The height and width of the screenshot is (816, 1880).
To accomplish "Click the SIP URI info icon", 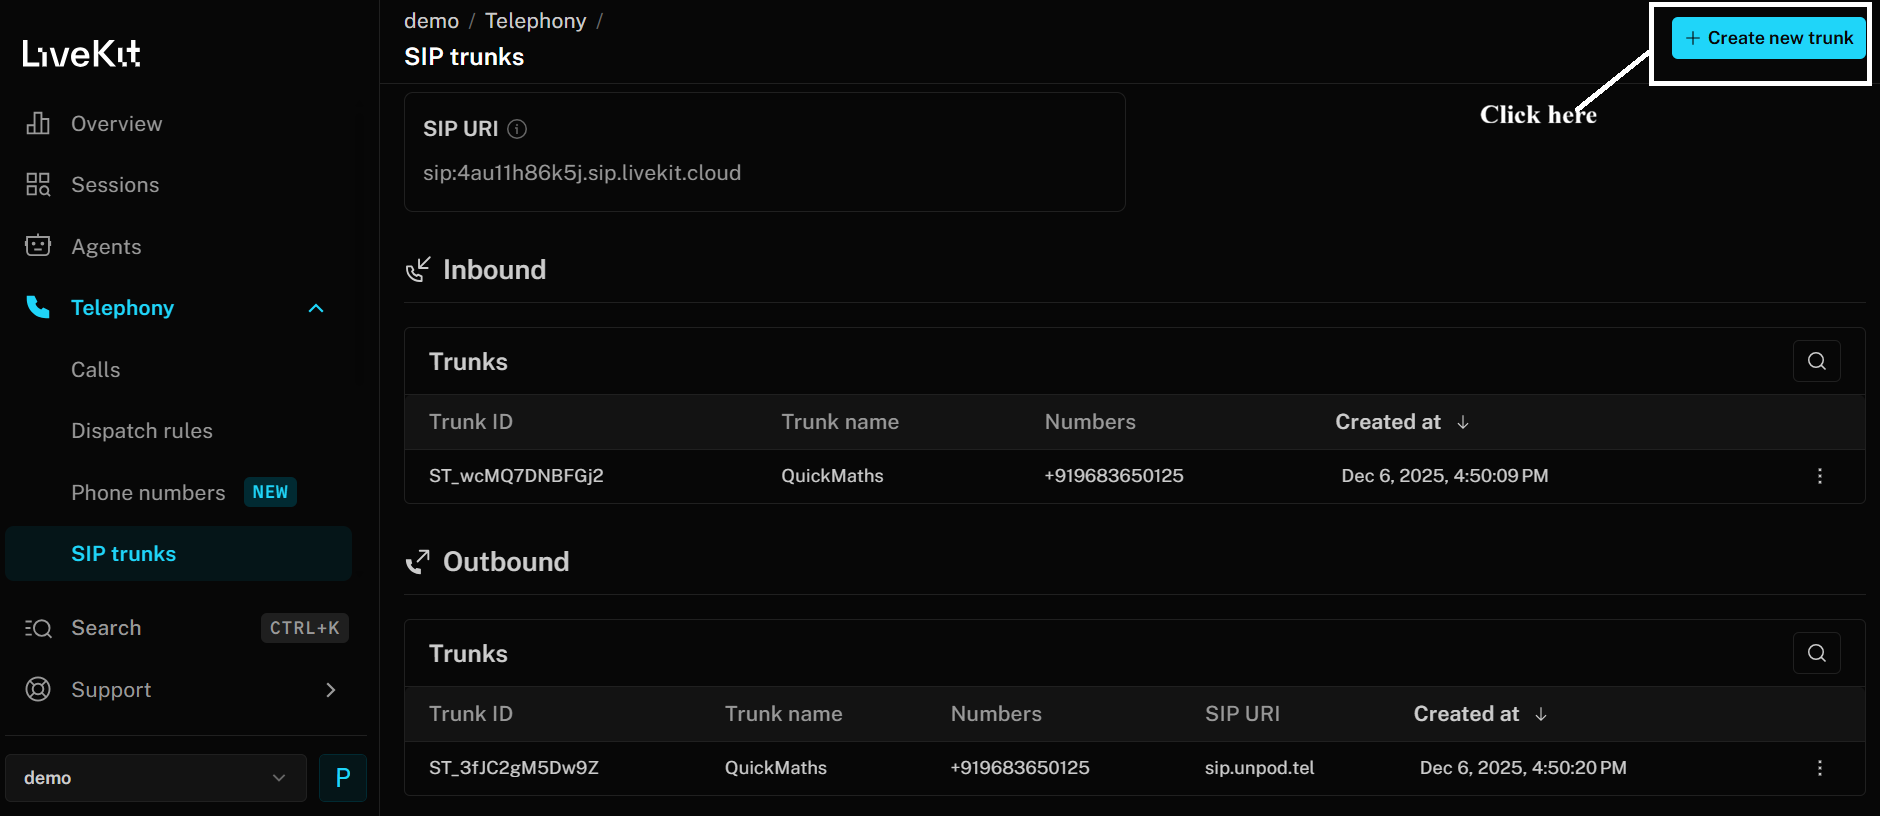I will 517,128.
